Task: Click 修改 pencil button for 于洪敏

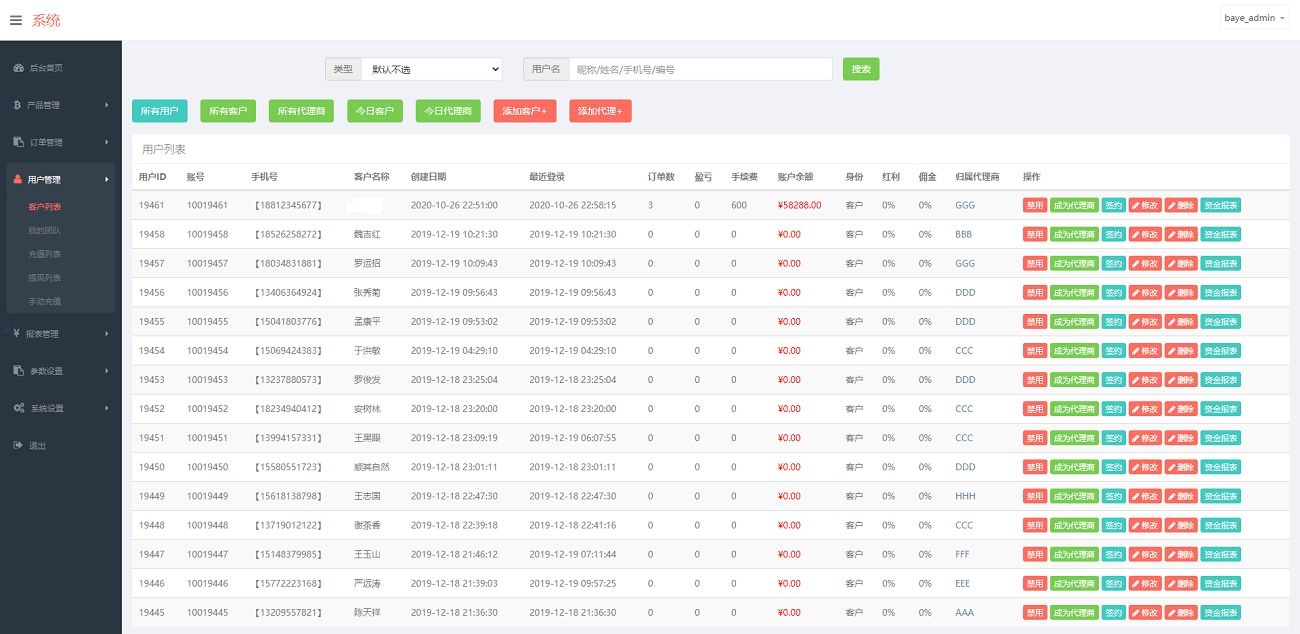Action: point(1145,350)
